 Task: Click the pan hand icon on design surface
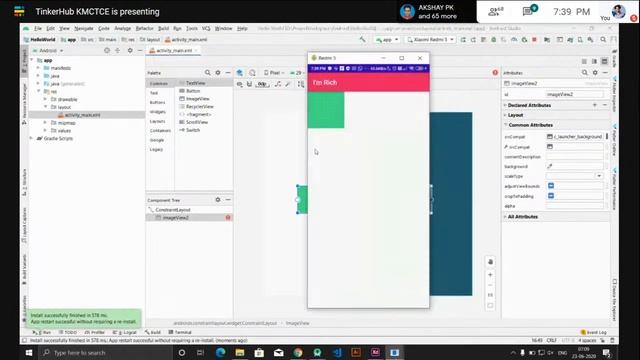point(490,262)
